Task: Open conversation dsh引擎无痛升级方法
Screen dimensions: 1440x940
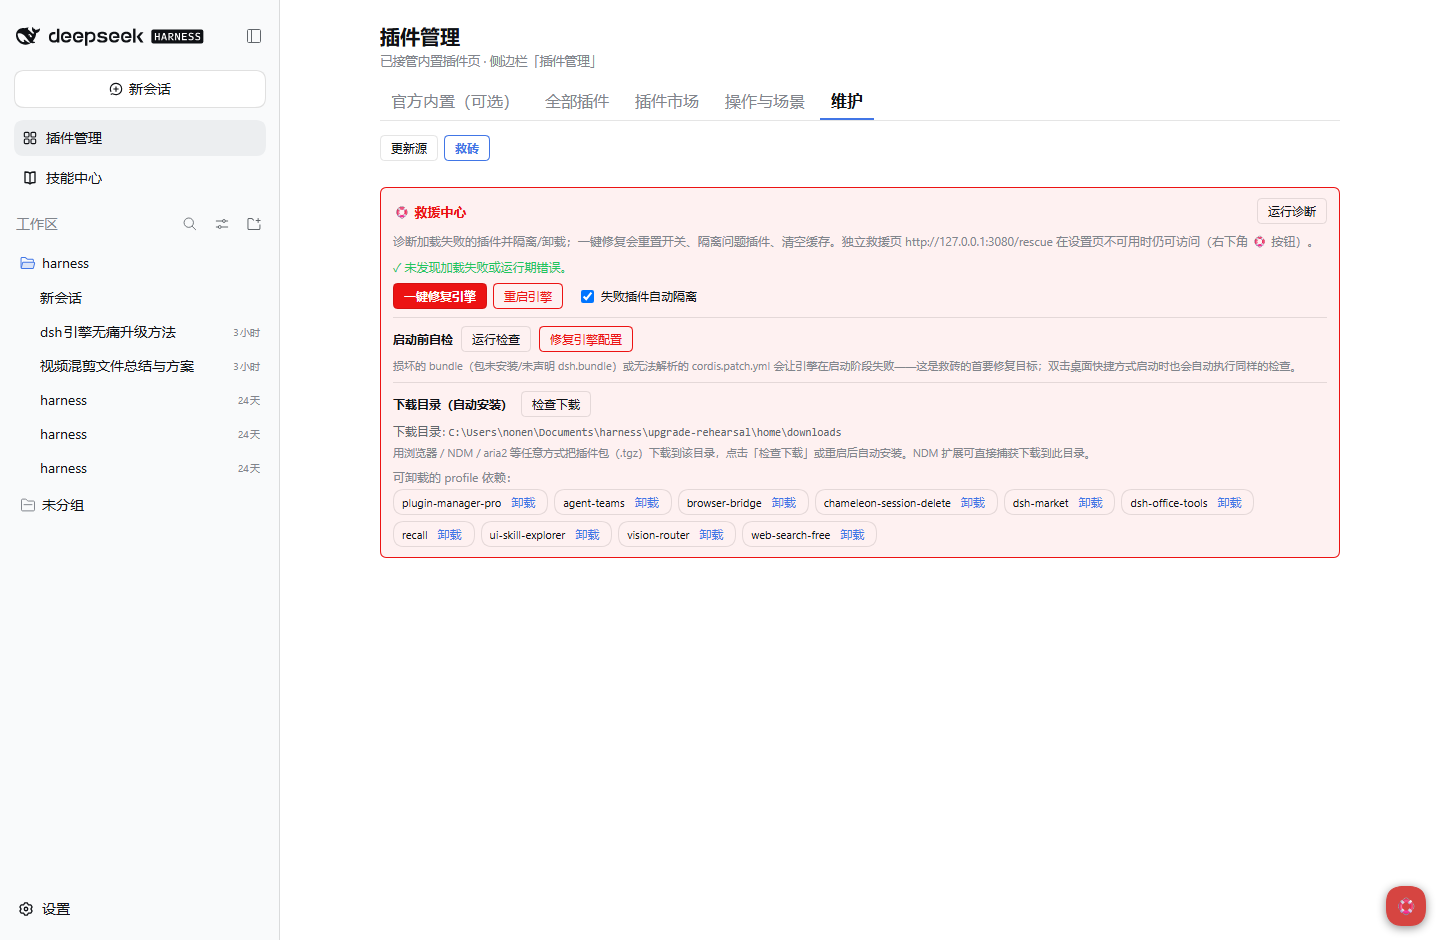Action: tap(140, 332)
